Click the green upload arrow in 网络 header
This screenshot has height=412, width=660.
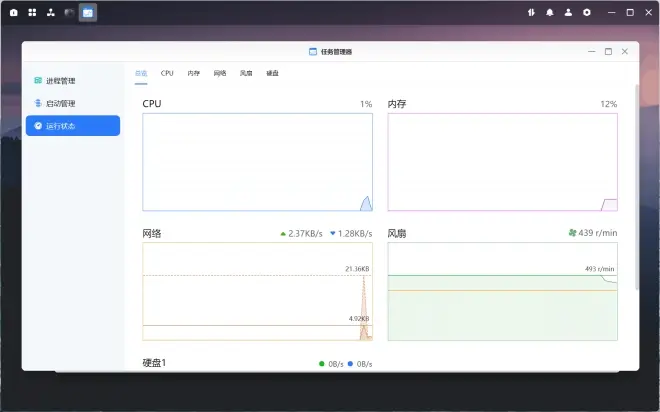click(x=283, y=234)
